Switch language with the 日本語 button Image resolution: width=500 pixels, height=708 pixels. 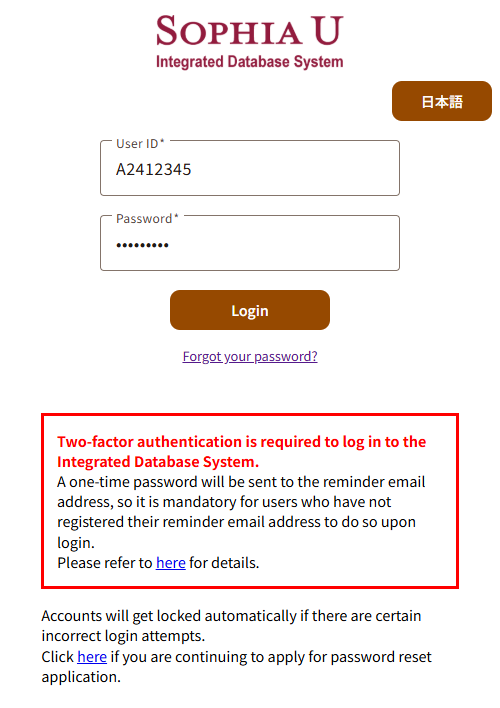(442, 101)
